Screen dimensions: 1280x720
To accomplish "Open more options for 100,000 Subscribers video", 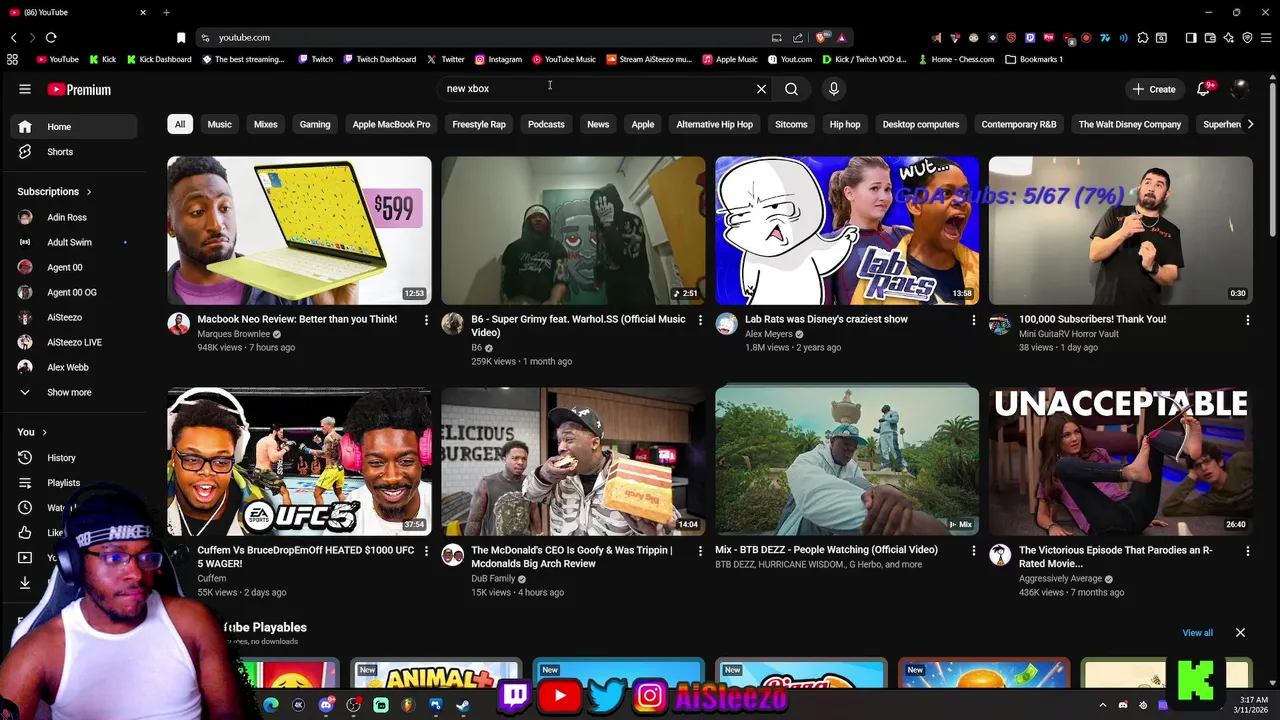I will [1247, 320].
